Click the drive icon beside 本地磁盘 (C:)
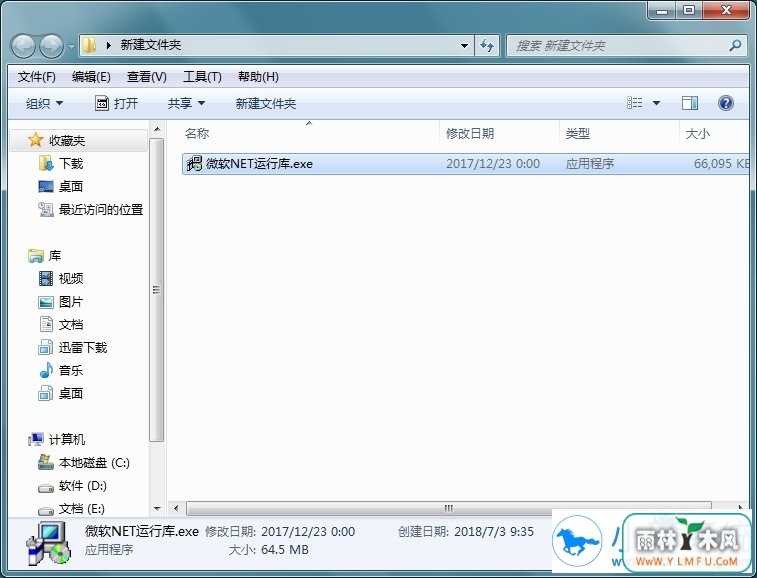 coord(46,462)
